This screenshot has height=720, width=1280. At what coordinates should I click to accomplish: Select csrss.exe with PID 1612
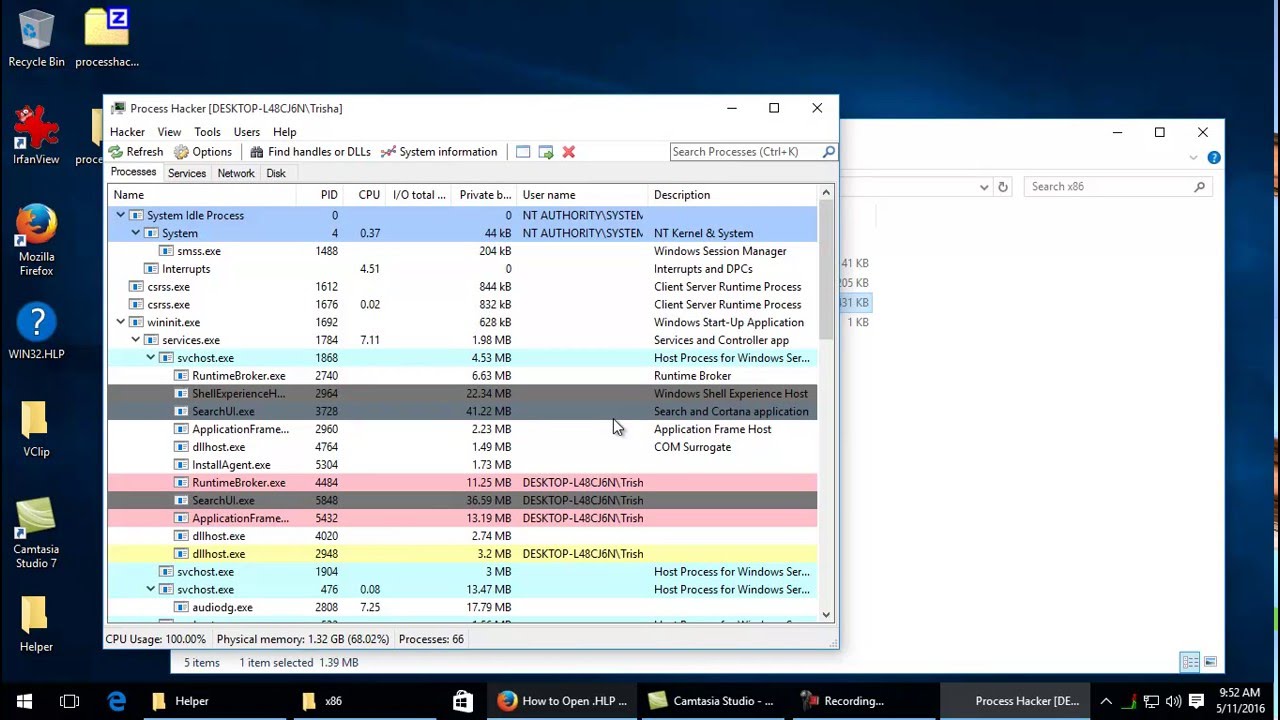(462, 287)
